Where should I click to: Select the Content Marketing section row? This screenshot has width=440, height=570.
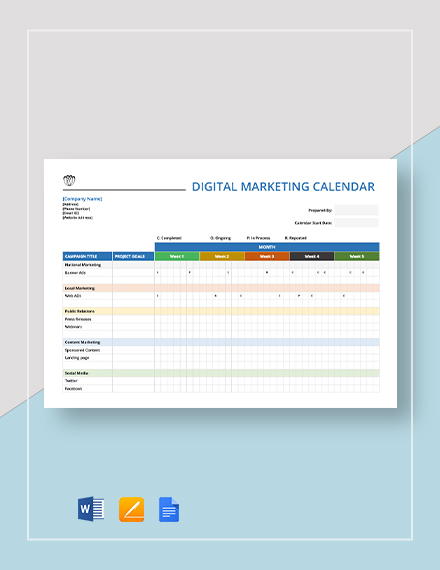coord(221,342)
